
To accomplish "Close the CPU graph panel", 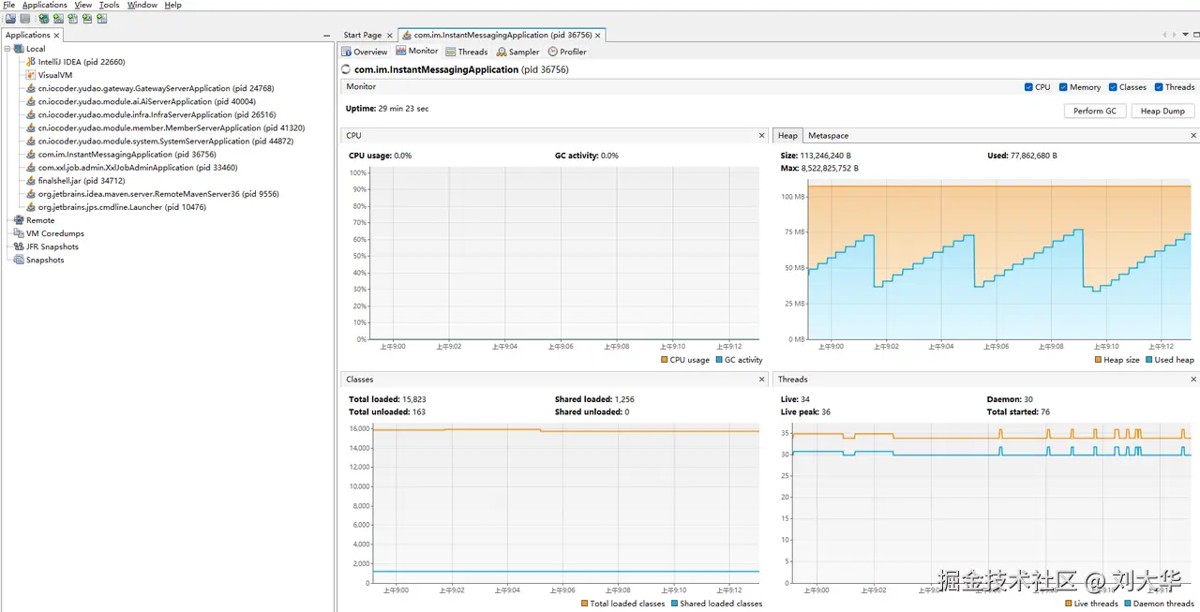I will pos(761,136).
